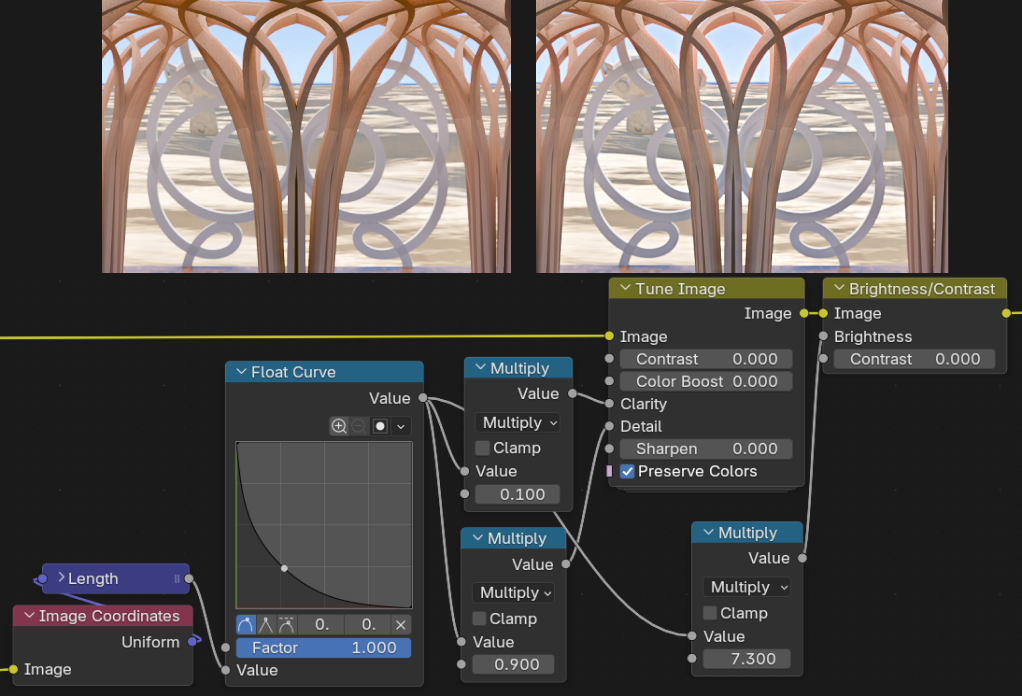Zoom in on the Float Curve graph
The height and width of the screenshot is (696, 1022).
[339, 426]
